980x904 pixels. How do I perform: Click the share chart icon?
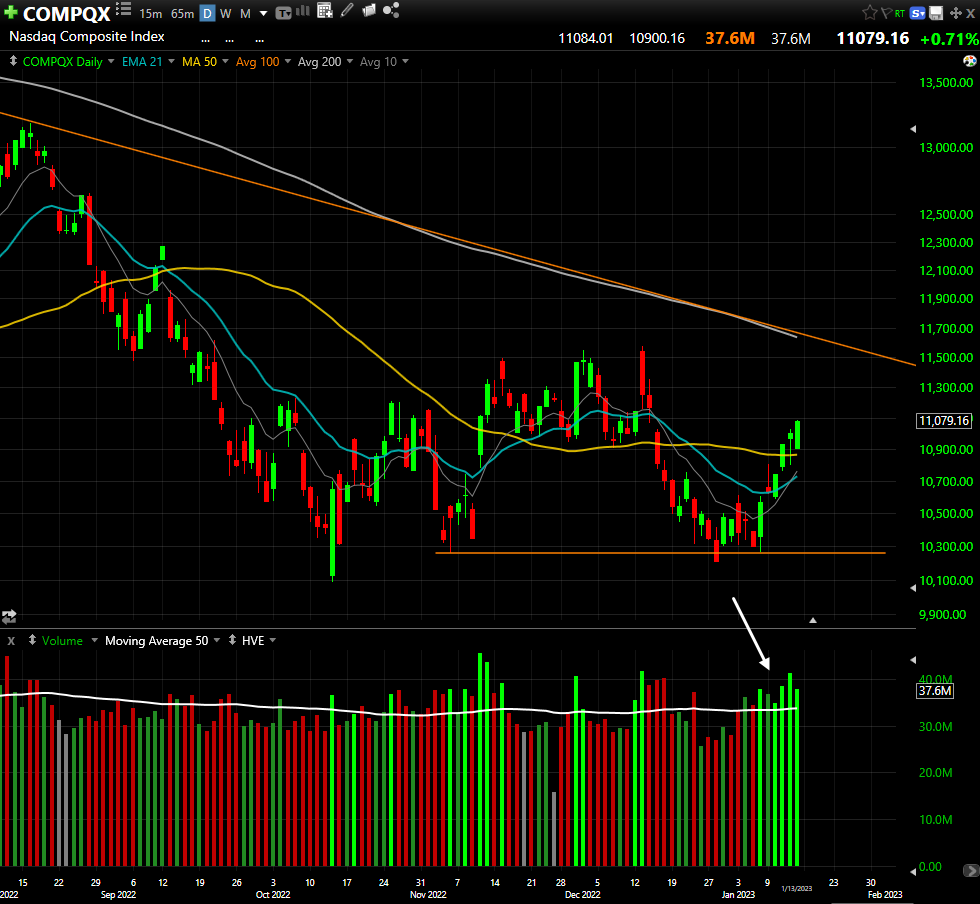coord(391,10)
